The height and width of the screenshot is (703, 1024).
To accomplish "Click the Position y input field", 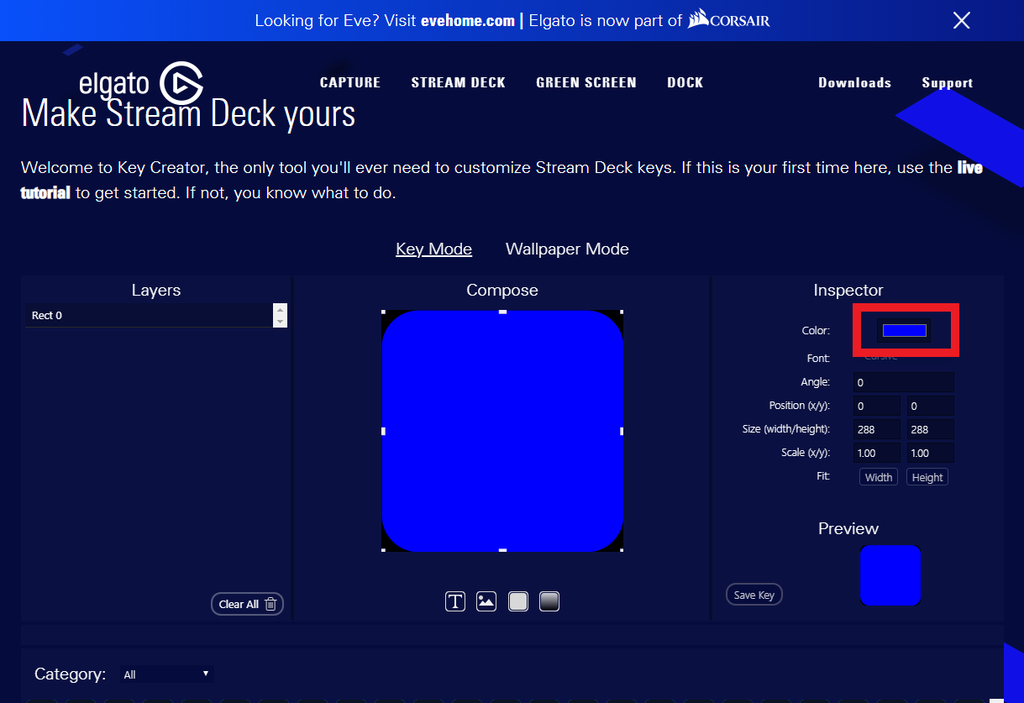I will pyautogui.click(x=930, y=406).
